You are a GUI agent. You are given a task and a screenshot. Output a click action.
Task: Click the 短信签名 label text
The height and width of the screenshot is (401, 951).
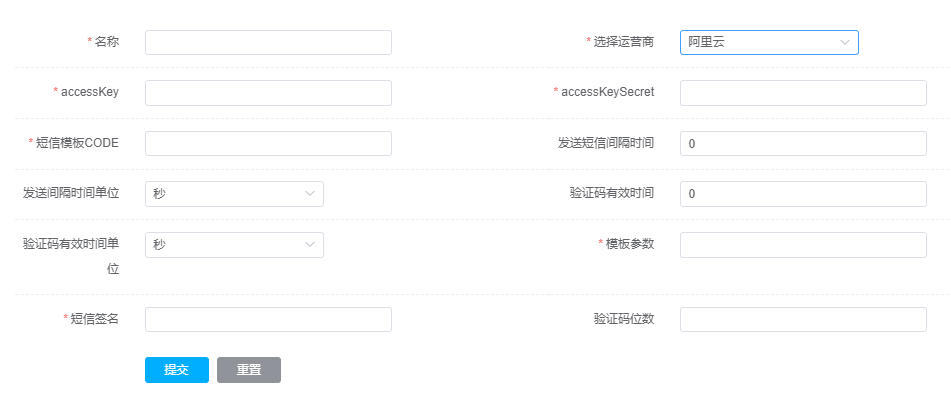click(95, 319)
